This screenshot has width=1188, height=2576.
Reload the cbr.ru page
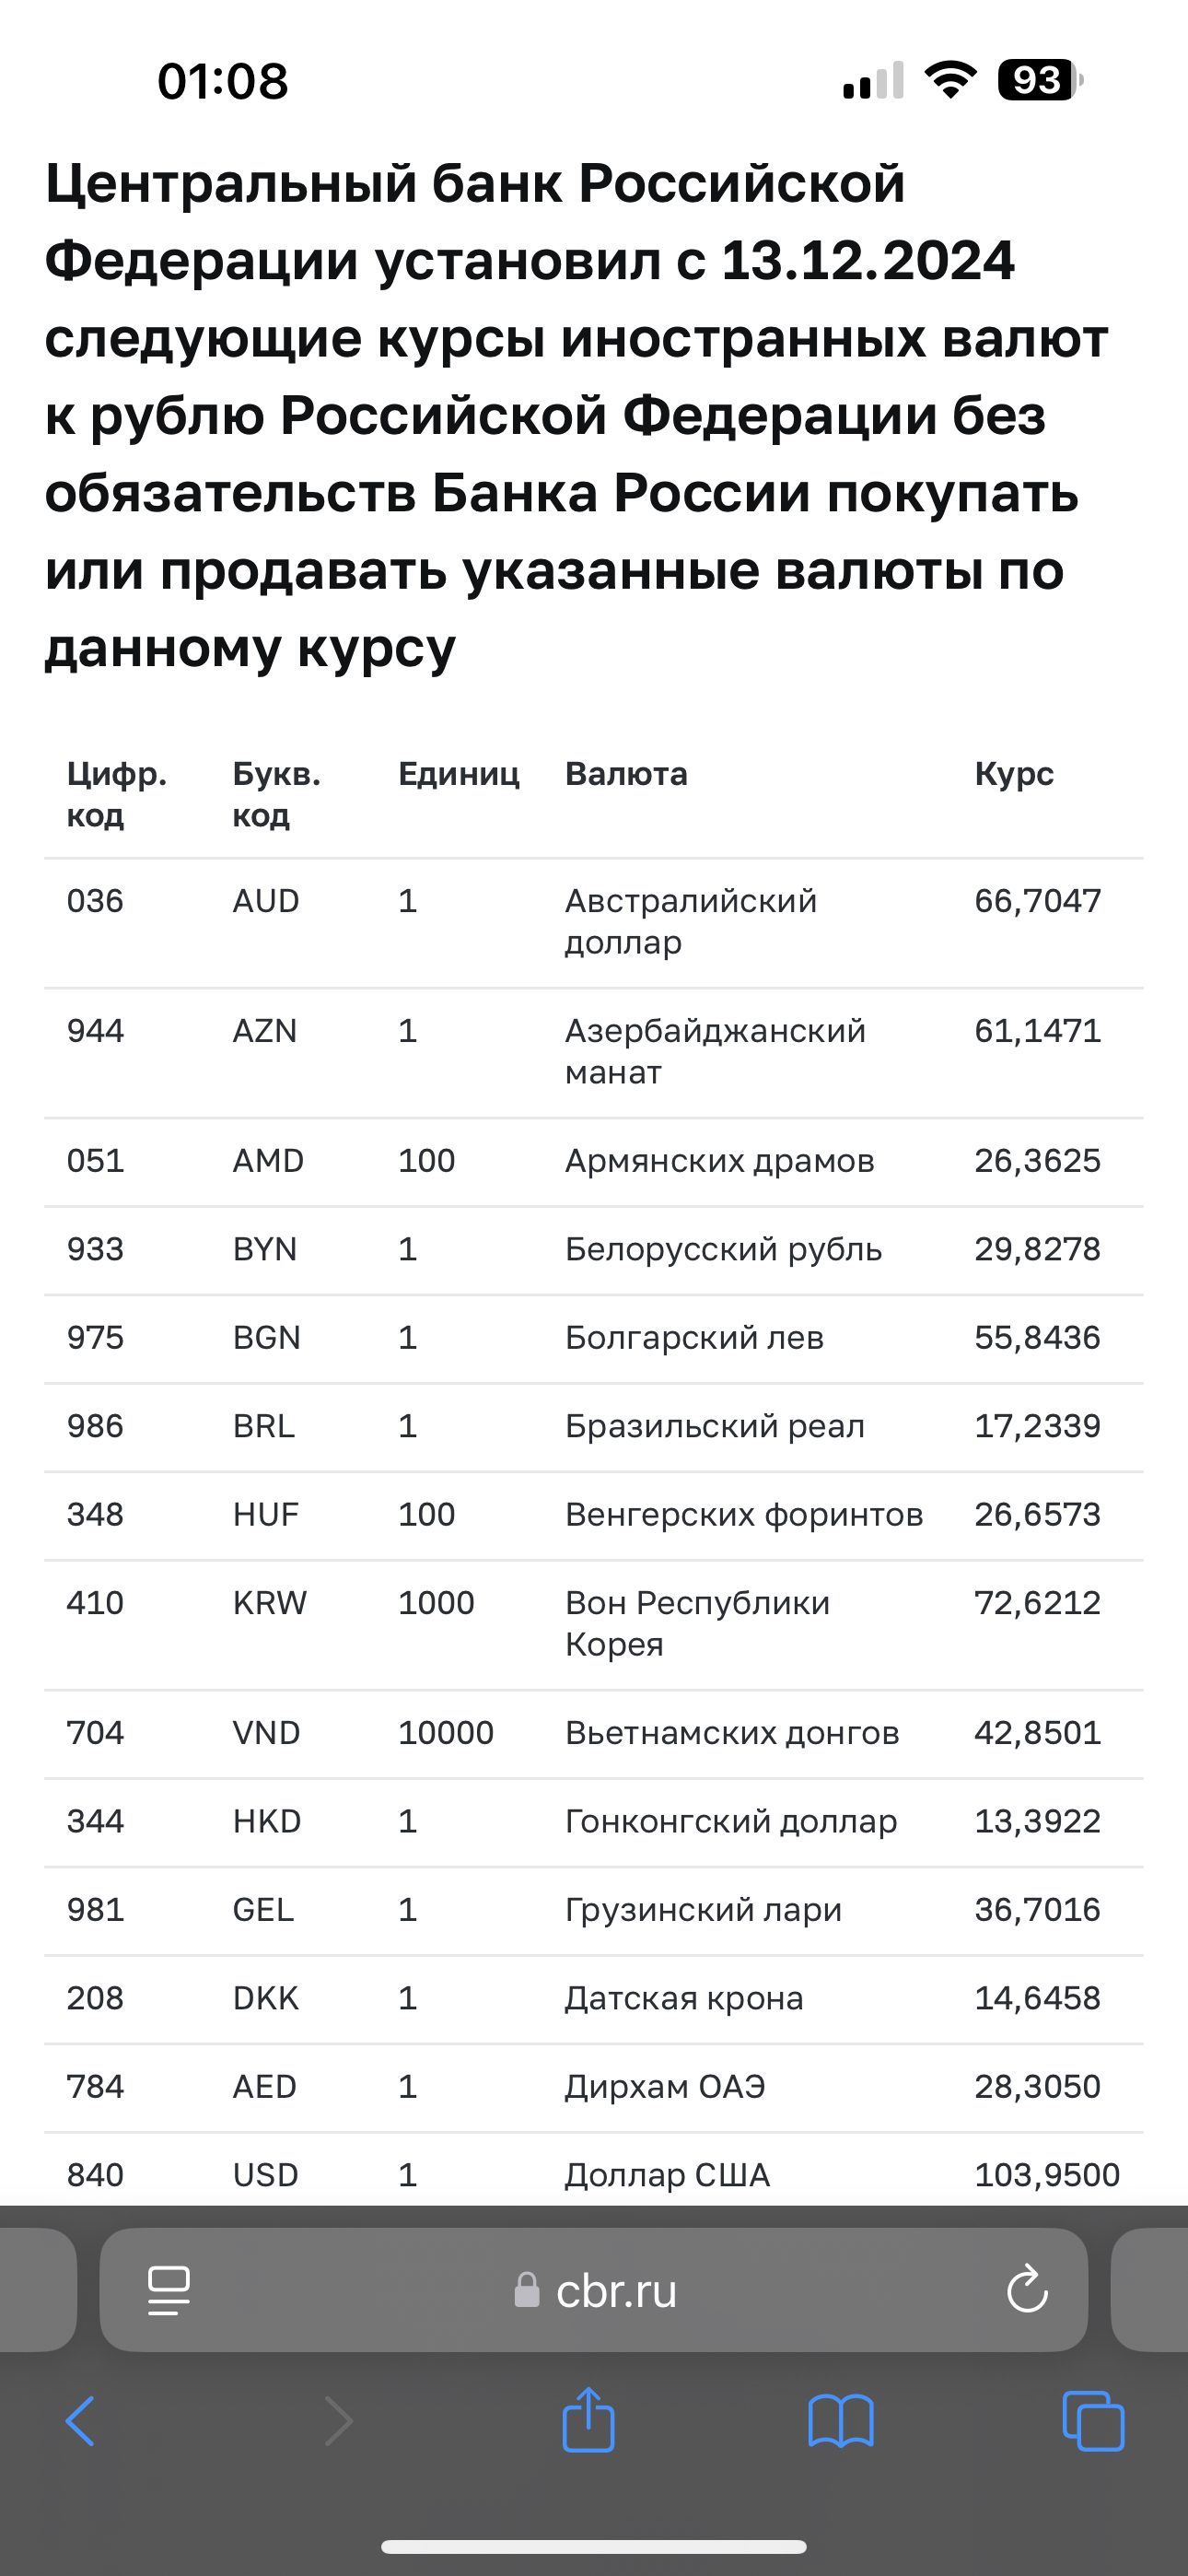[1027, 2289]
